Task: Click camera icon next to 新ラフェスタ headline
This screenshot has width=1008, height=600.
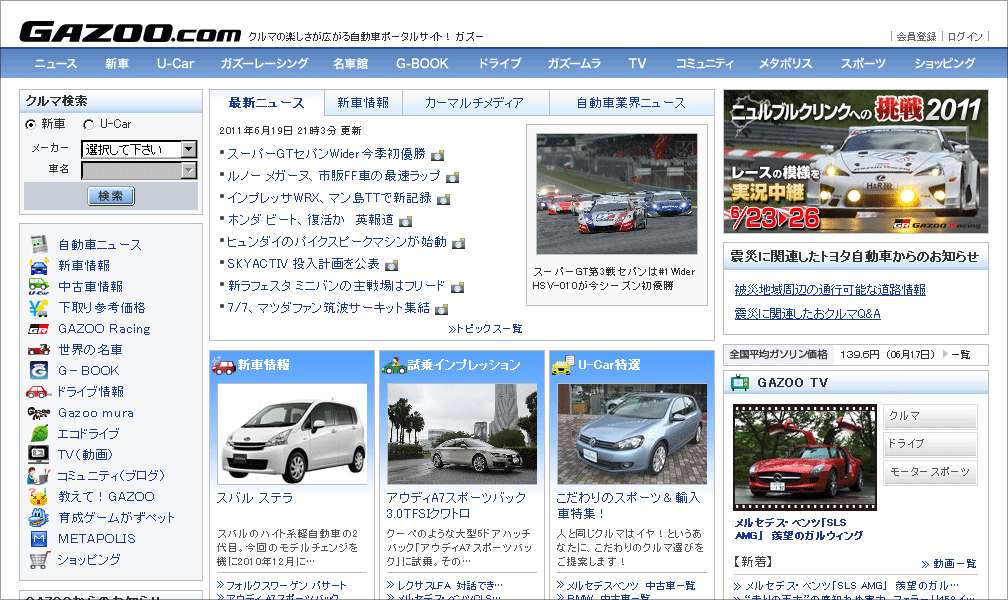Action: [457, 287]
